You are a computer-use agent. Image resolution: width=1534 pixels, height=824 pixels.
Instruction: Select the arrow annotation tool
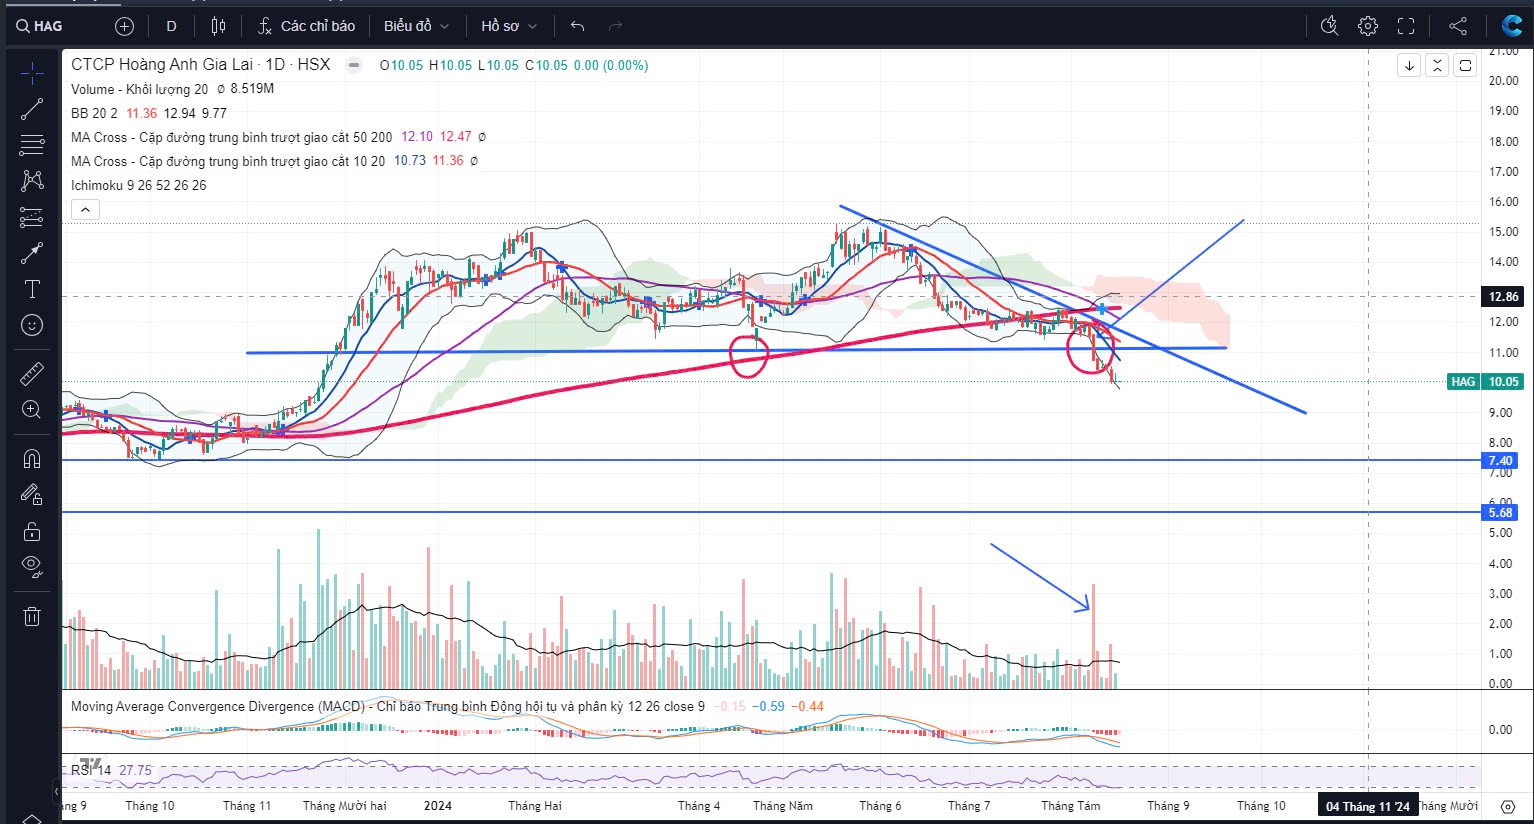click(32, 253)
